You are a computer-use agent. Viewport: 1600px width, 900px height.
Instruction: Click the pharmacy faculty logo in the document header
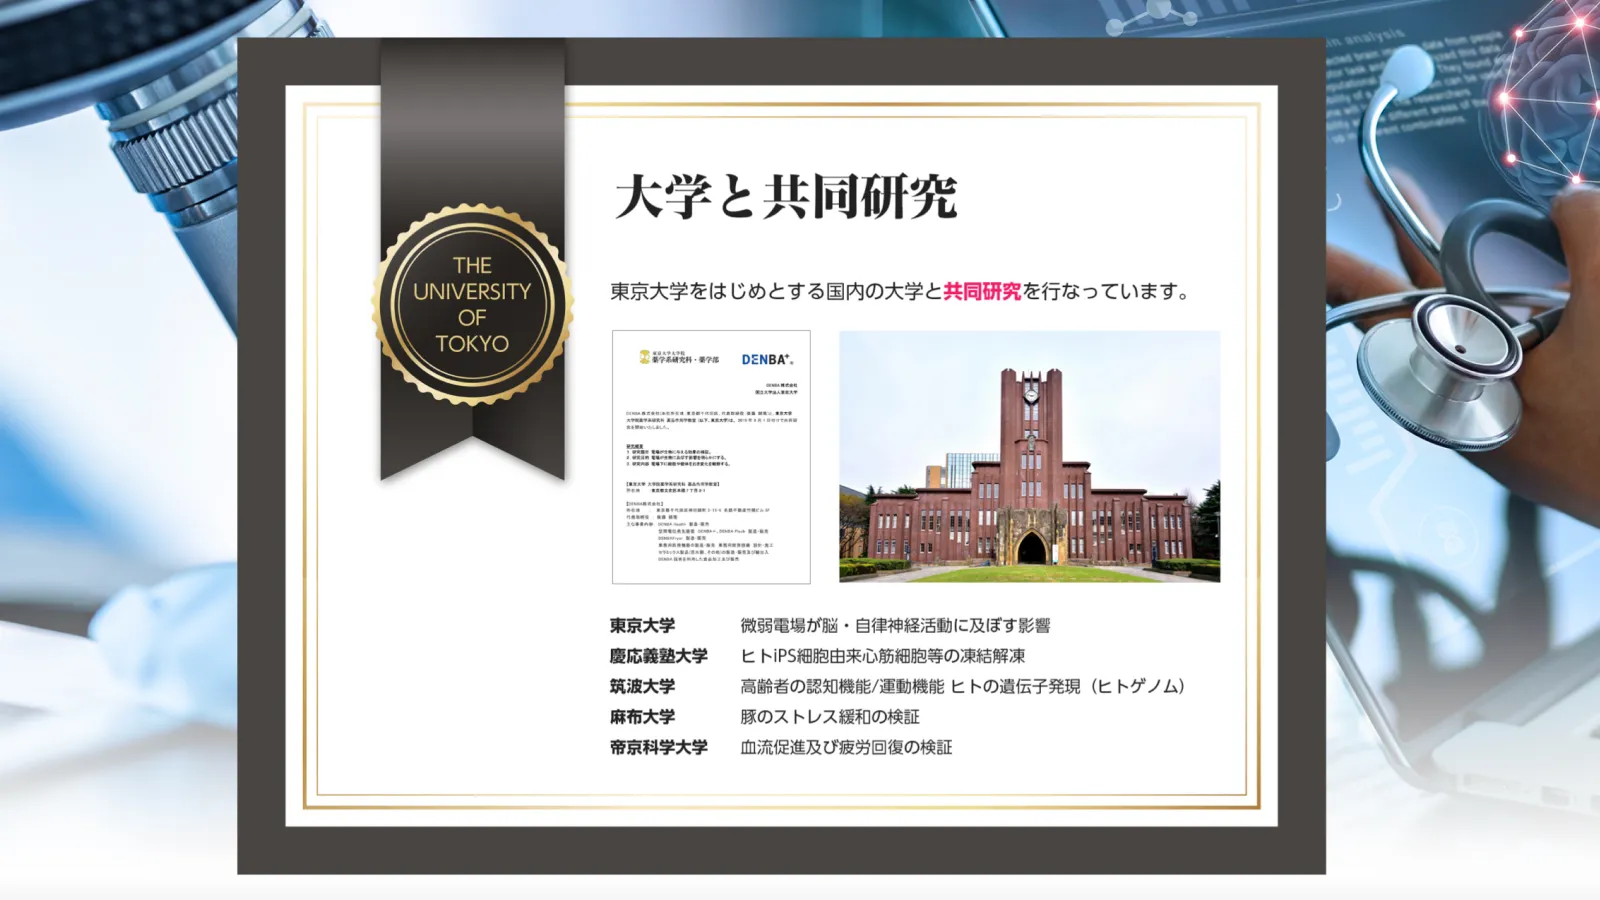pyautogui.click(x=680, y=357)
